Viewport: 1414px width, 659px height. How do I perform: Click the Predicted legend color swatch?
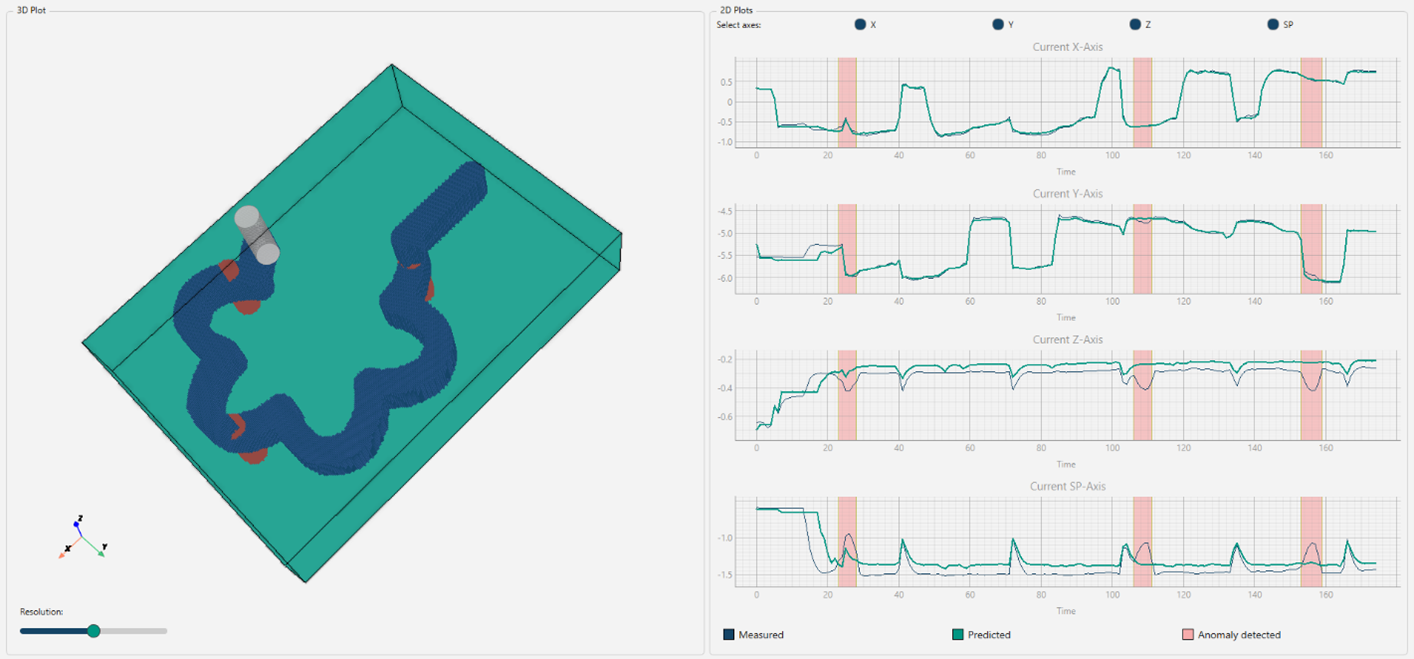point(958,634)
